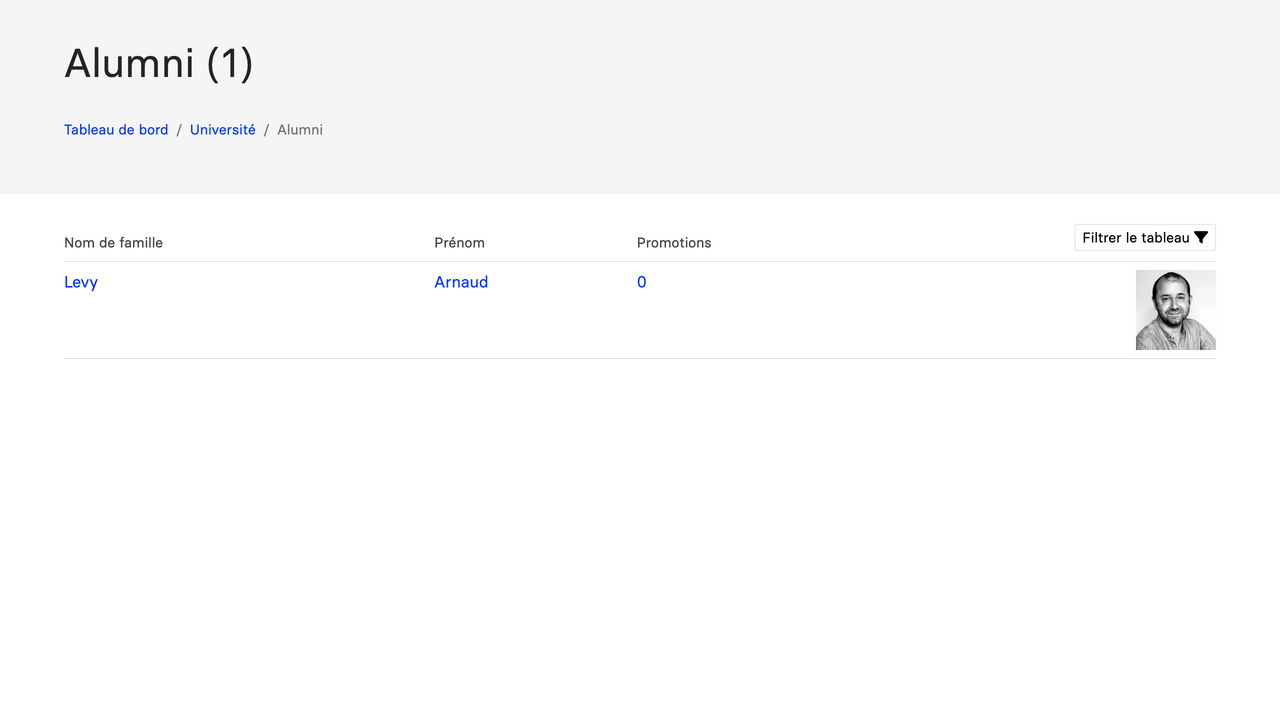Open the Levy family name link
1280x720 pixels.
coord(81,282)
